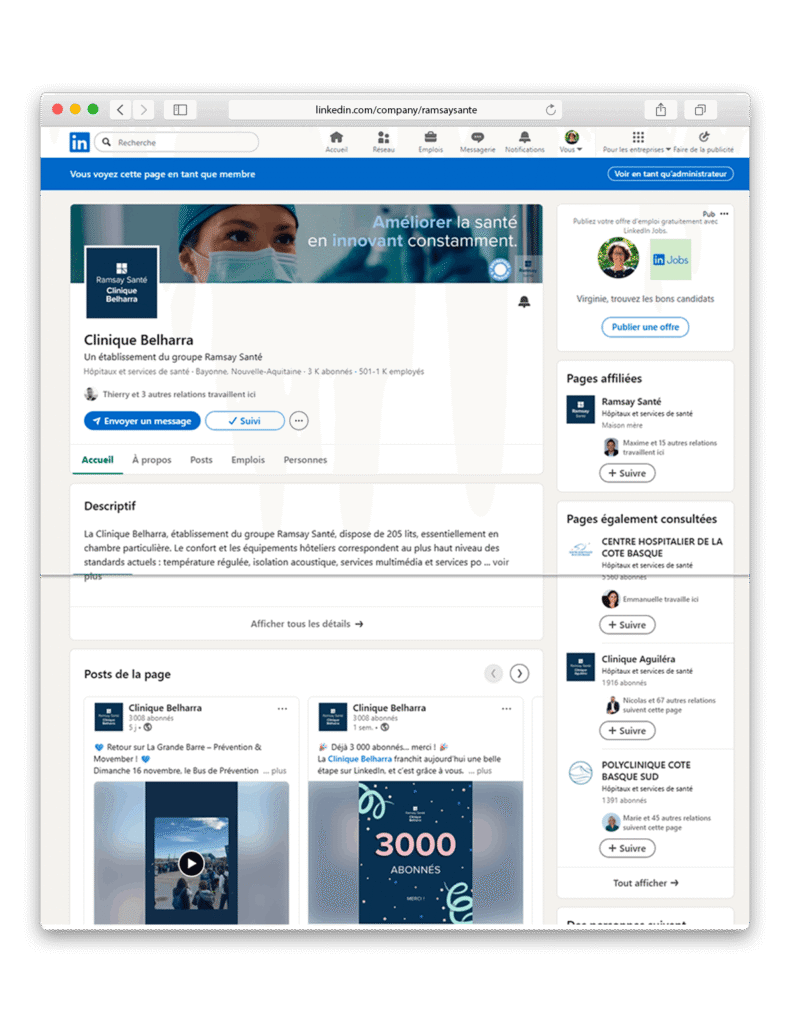Open options menu on Grande Barre post
Viewport: 790px width, 1024px height.
pos(282,709)
